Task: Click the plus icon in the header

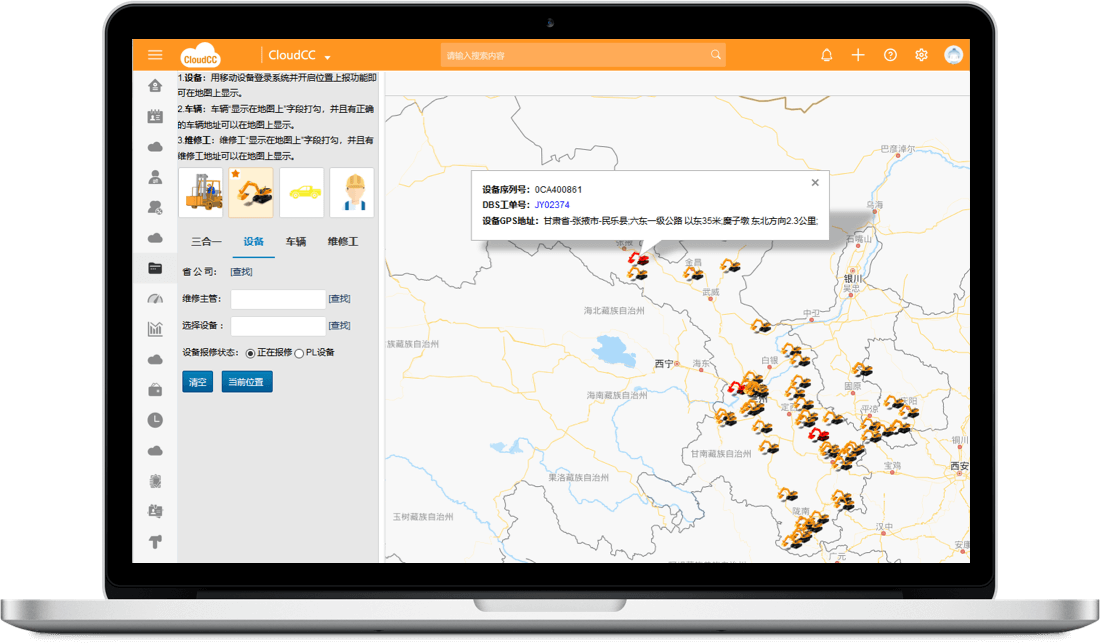Action: point(858,55)
